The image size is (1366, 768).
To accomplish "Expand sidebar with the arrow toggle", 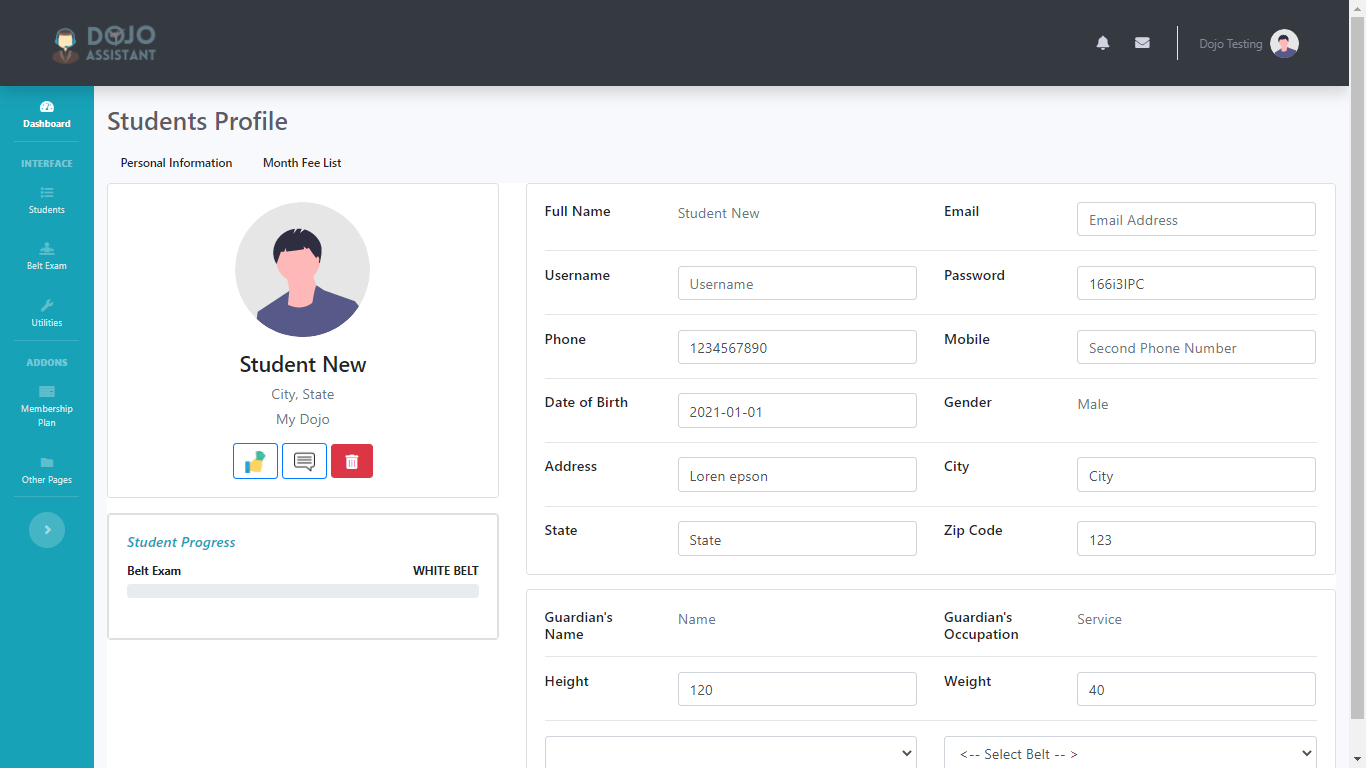I will [47, 530].
